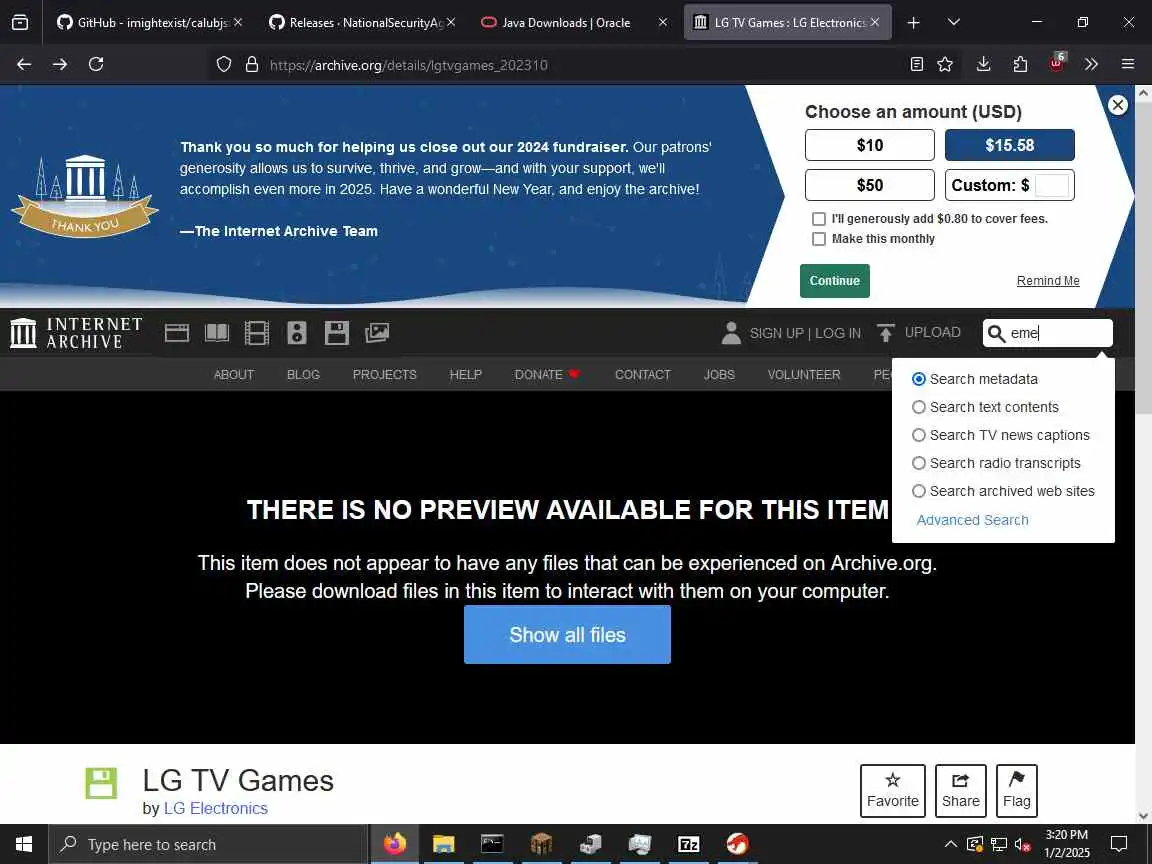
Task: Select Search radio transcripts option
Action: (918, 463)
